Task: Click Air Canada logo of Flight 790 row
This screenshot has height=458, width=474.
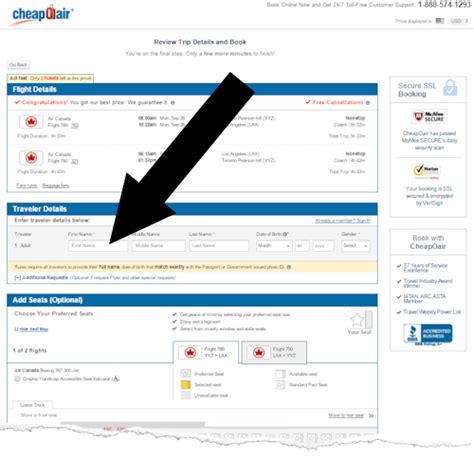Action: (31, 157)
